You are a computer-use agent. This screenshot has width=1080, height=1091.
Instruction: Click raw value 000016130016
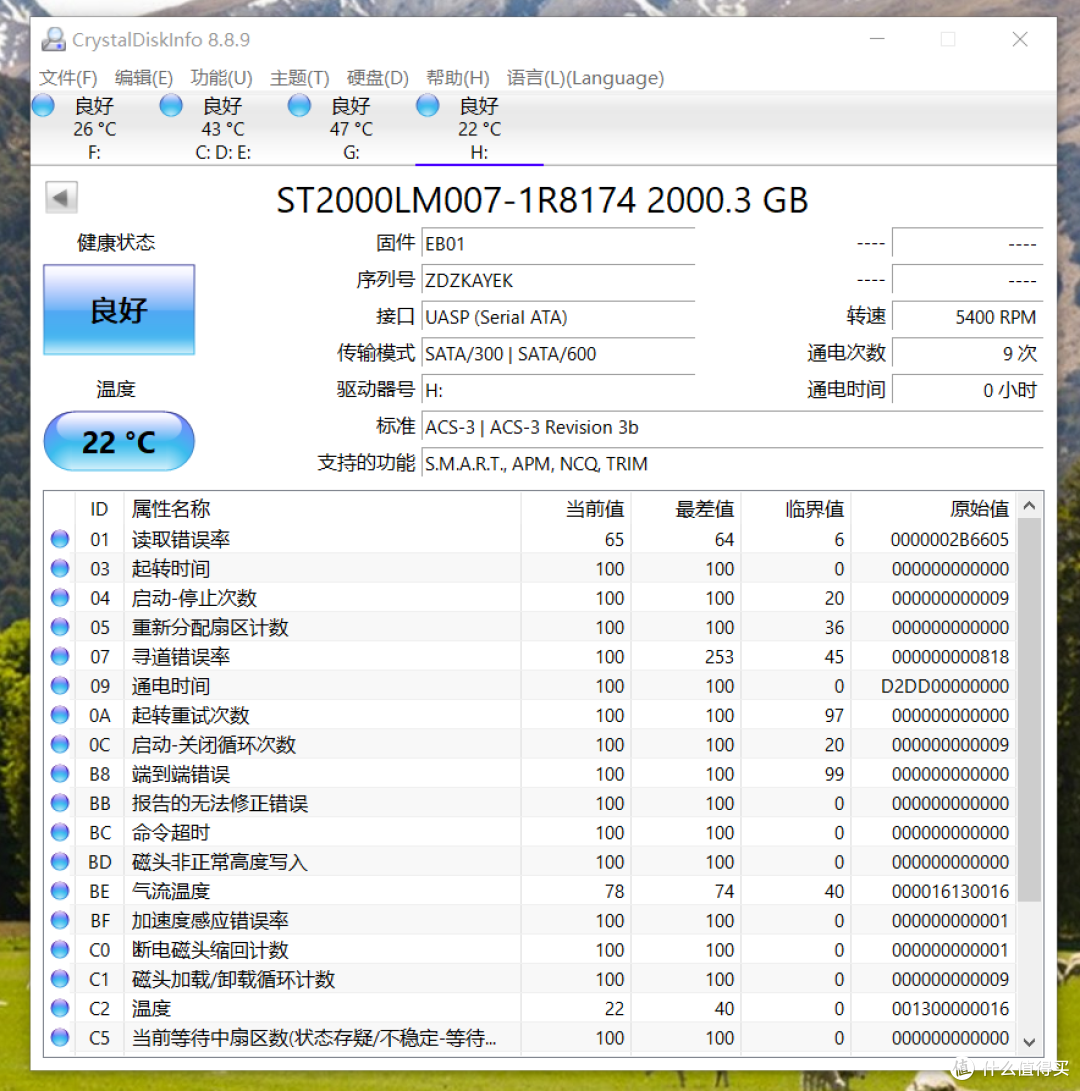coord(950,891)
